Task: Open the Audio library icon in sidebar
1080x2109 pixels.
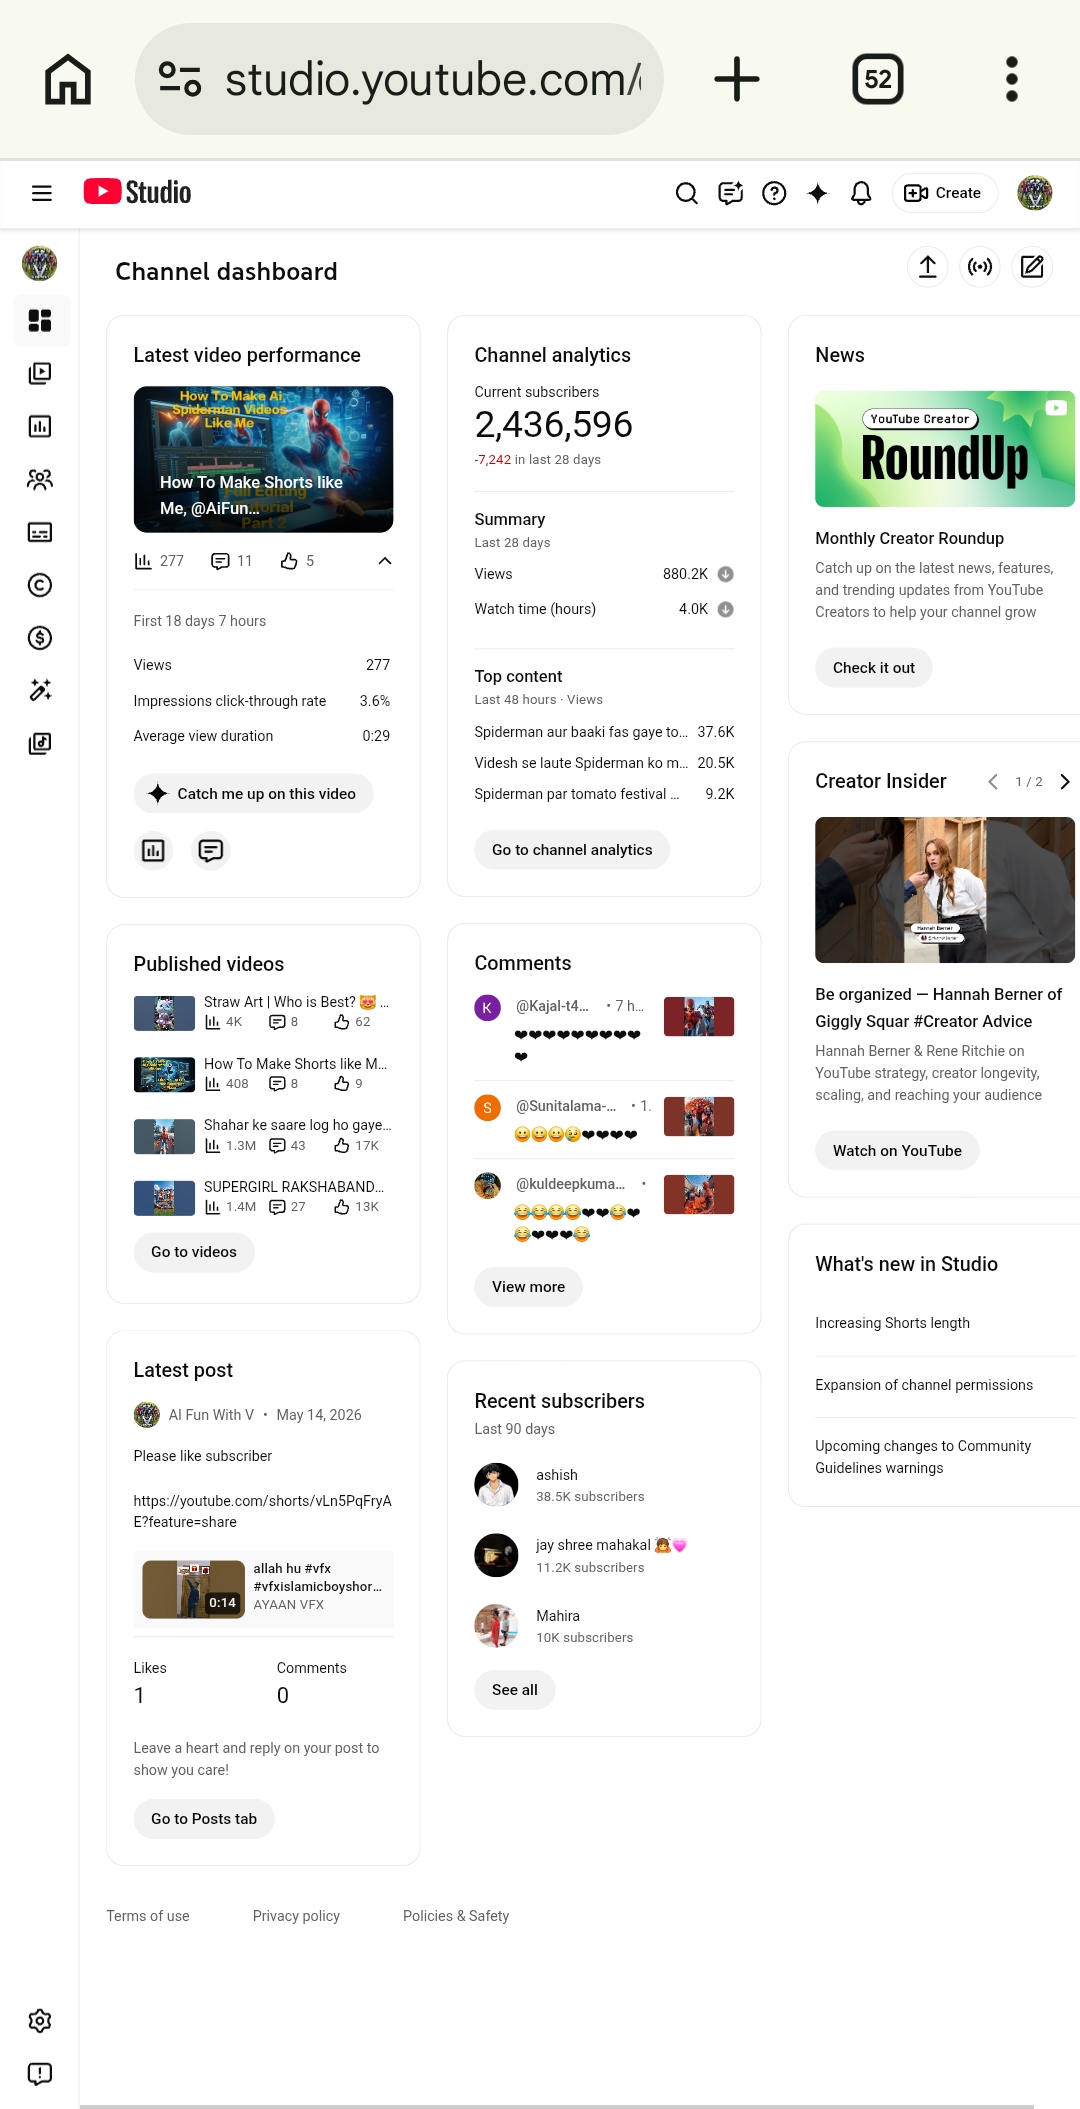Action: coord(40,743)
